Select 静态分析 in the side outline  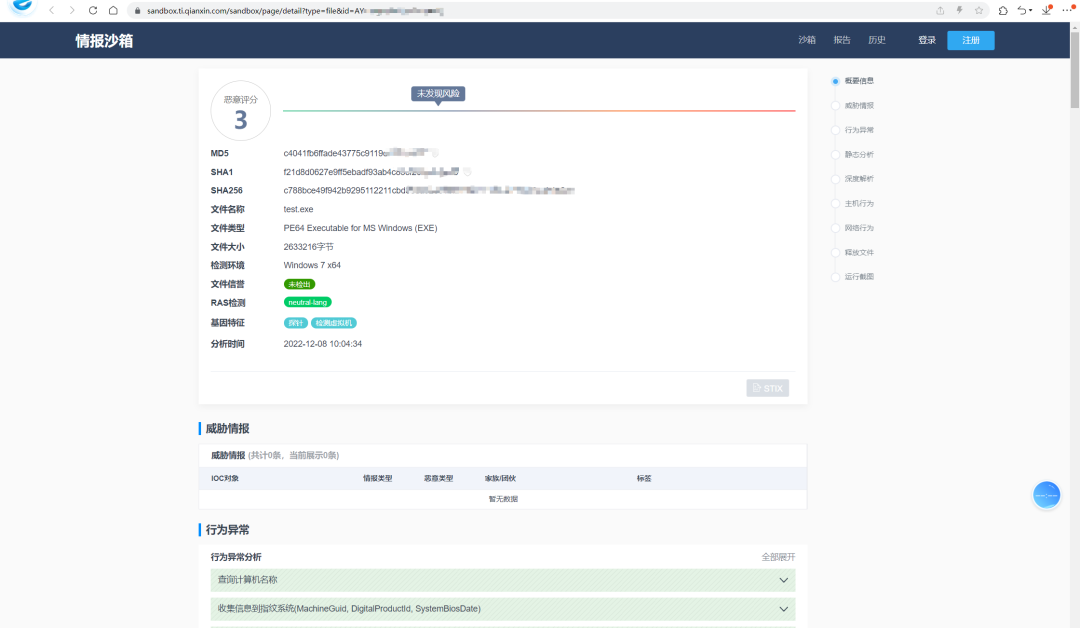coord(859,154)
